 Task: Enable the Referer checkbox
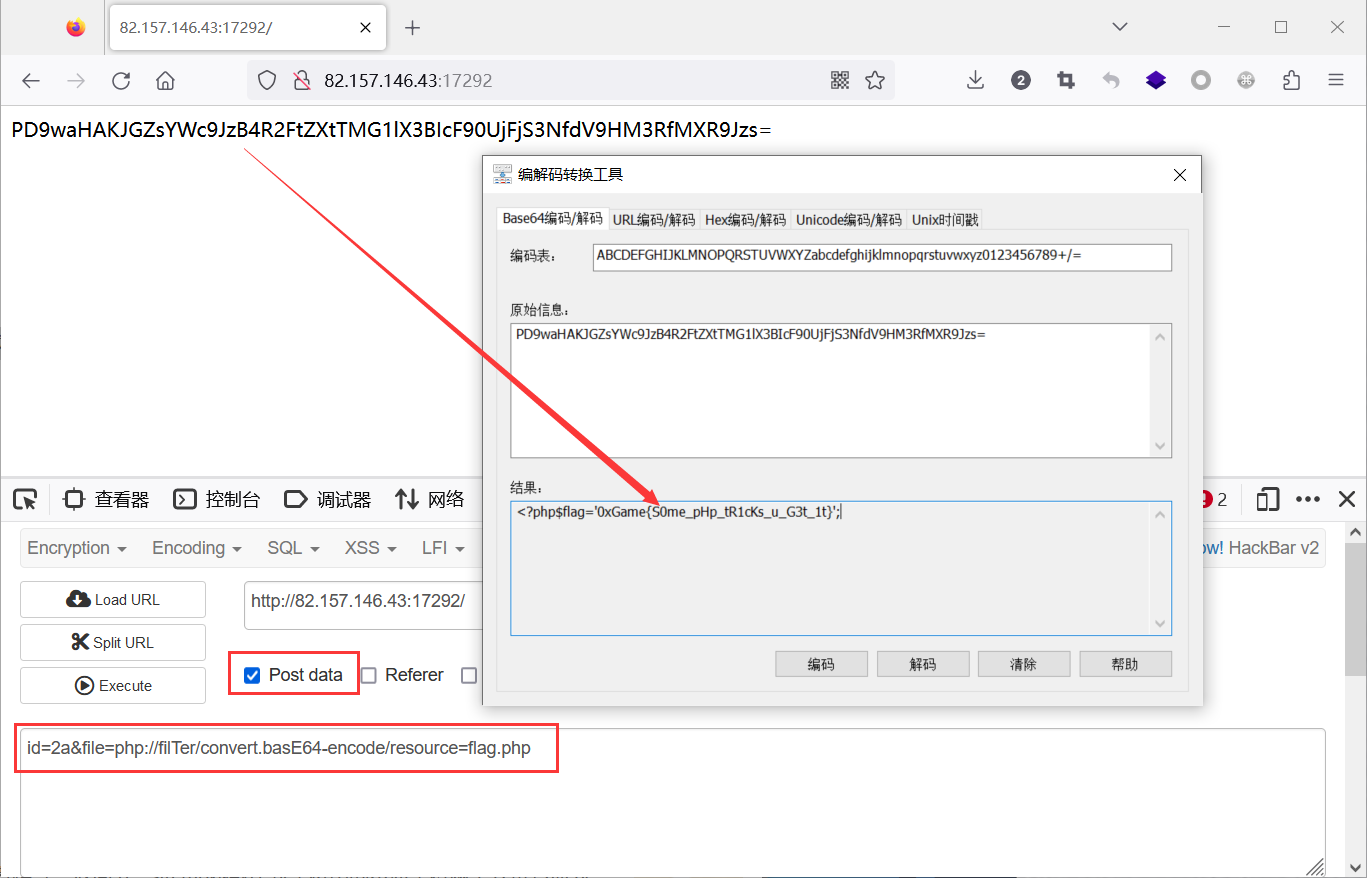point(368,675)
